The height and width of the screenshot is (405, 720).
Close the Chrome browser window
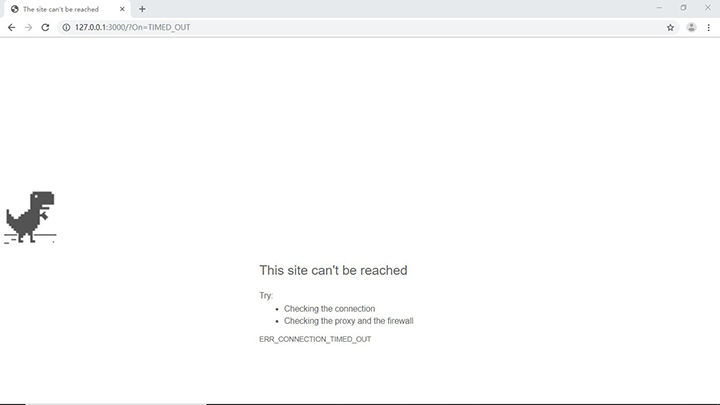click(707, 8)
